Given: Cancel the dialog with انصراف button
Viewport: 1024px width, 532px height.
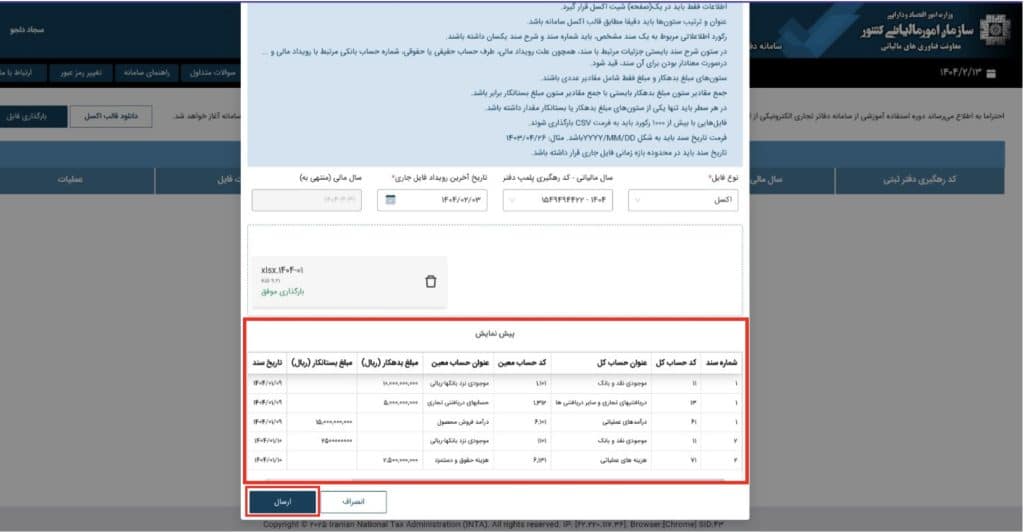Looking at the screenshot, I should [353, 502].
